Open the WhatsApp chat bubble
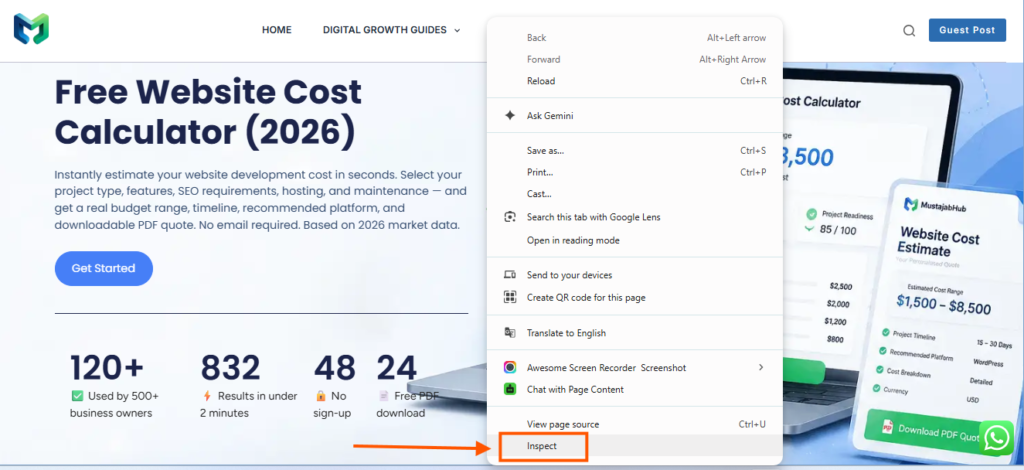Image resolution: width=1024 pixels, height=470 pixels. point(997,437)
